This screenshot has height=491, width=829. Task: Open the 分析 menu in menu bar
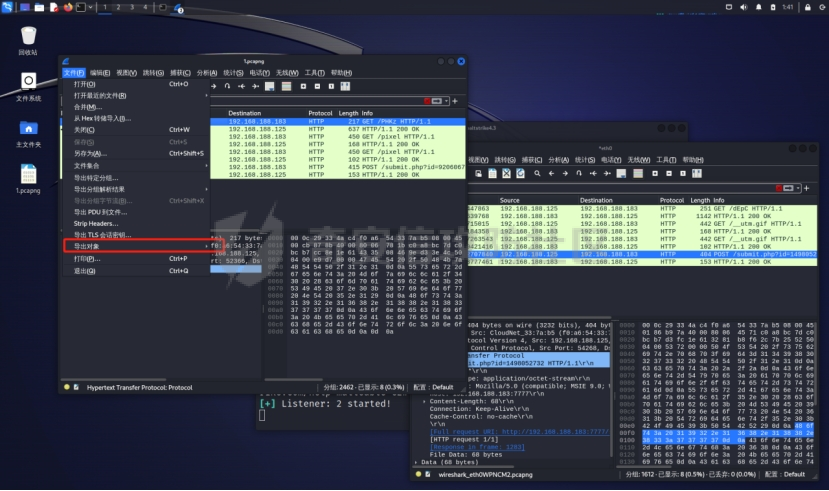point(207,73)
